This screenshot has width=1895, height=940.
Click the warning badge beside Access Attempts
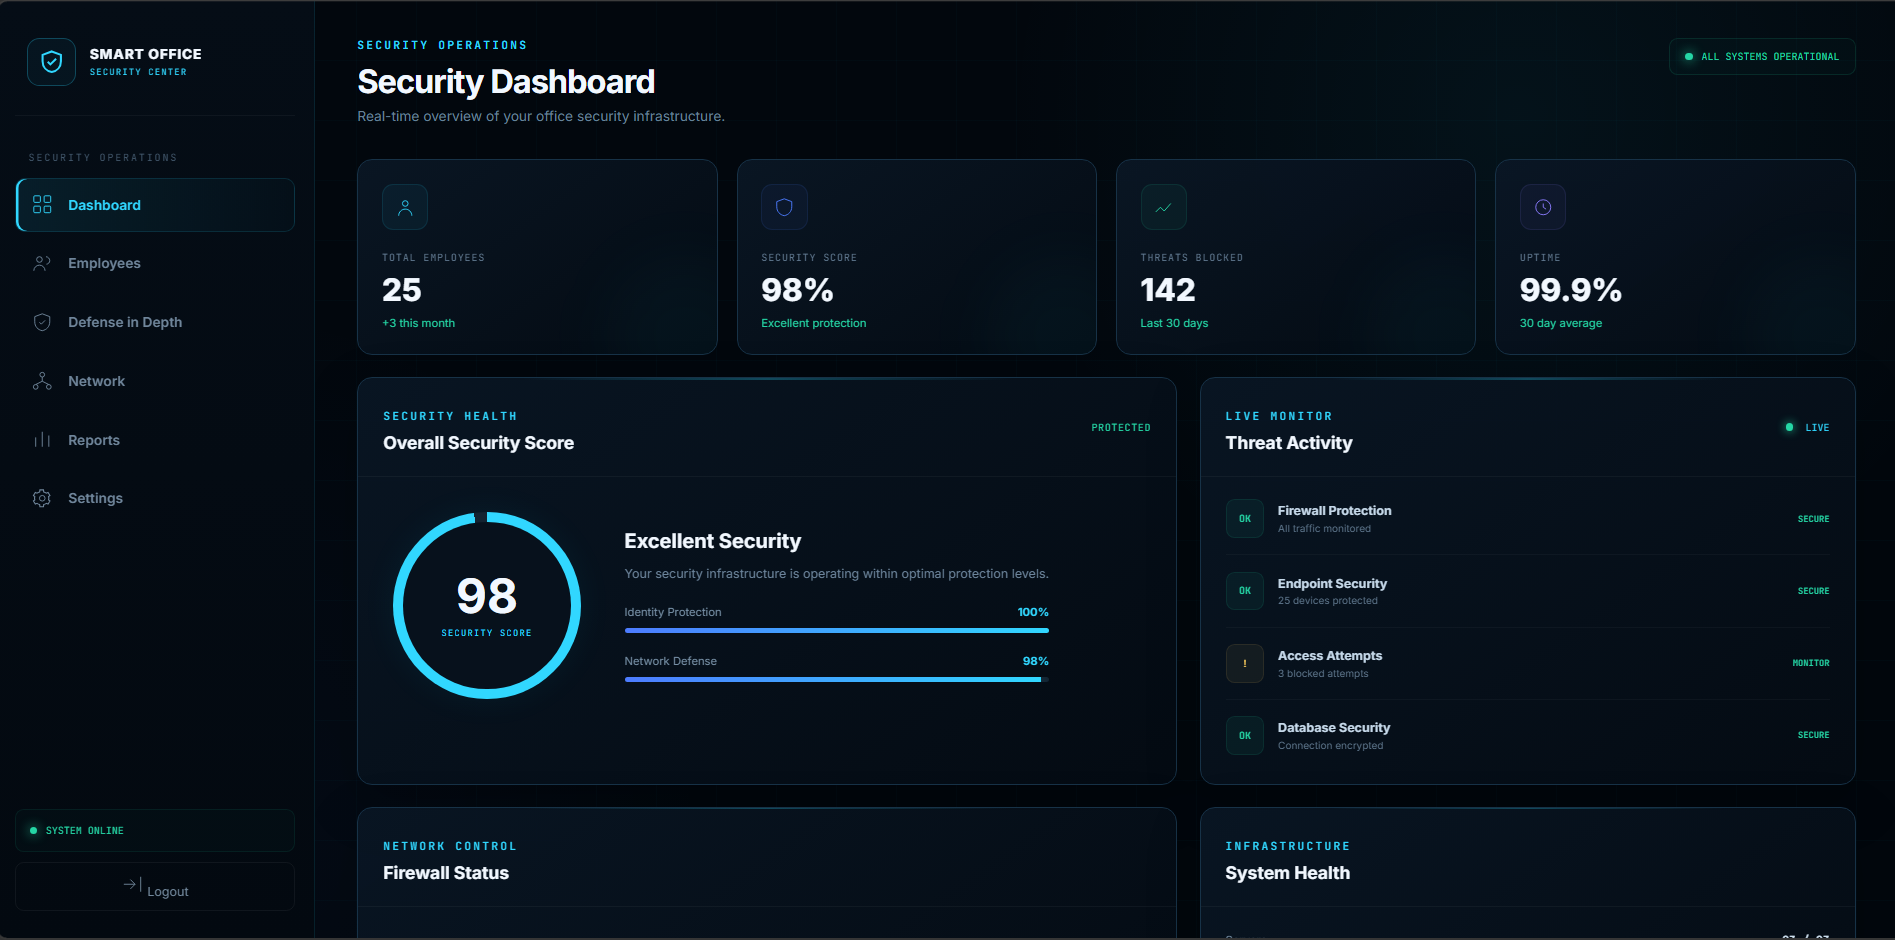pos(1245,663)
